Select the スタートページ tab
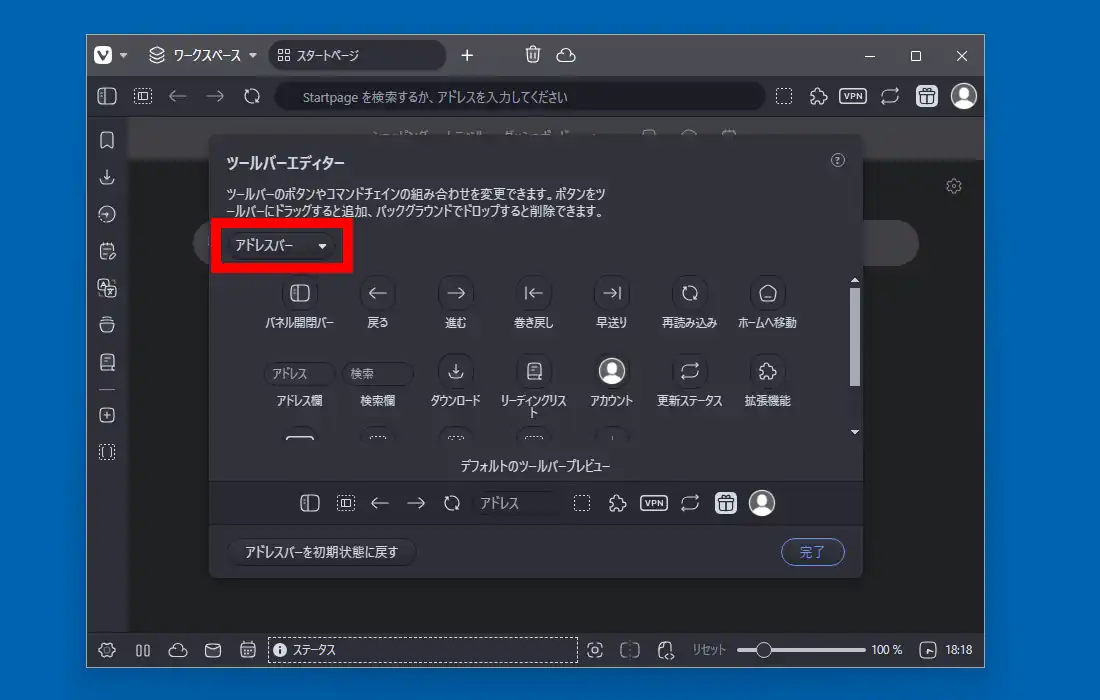 pos(357,55)
